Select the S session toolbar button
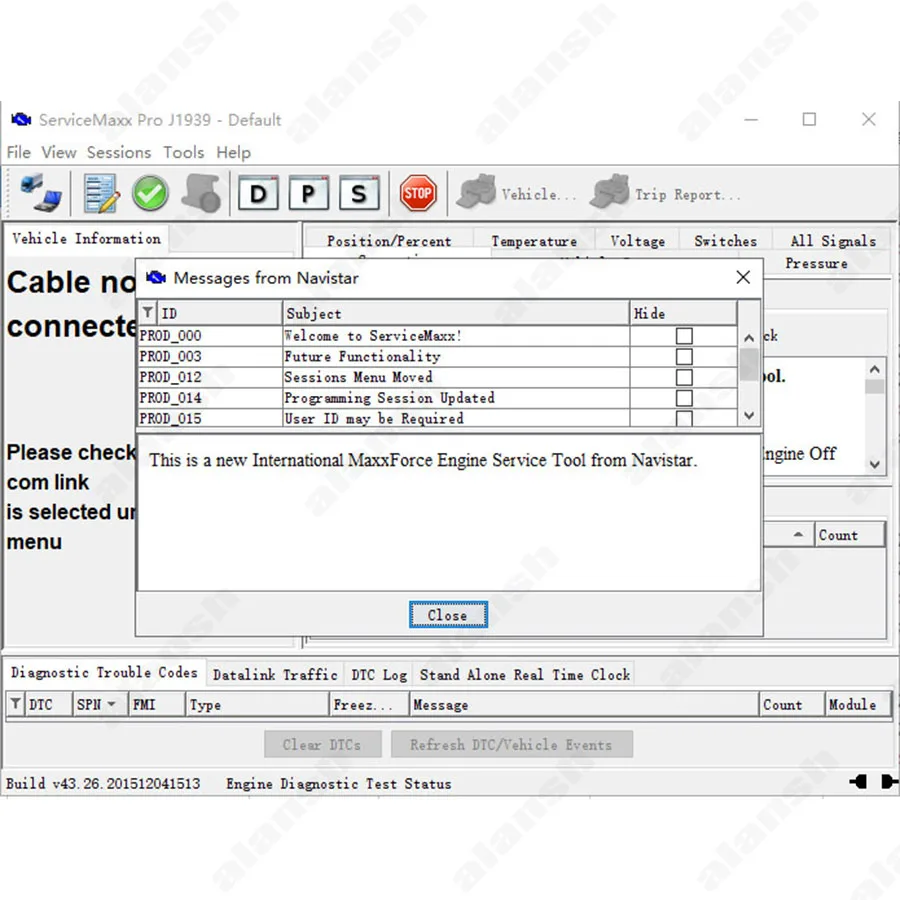Screen dimensions: 900x900 click(359, 193)
